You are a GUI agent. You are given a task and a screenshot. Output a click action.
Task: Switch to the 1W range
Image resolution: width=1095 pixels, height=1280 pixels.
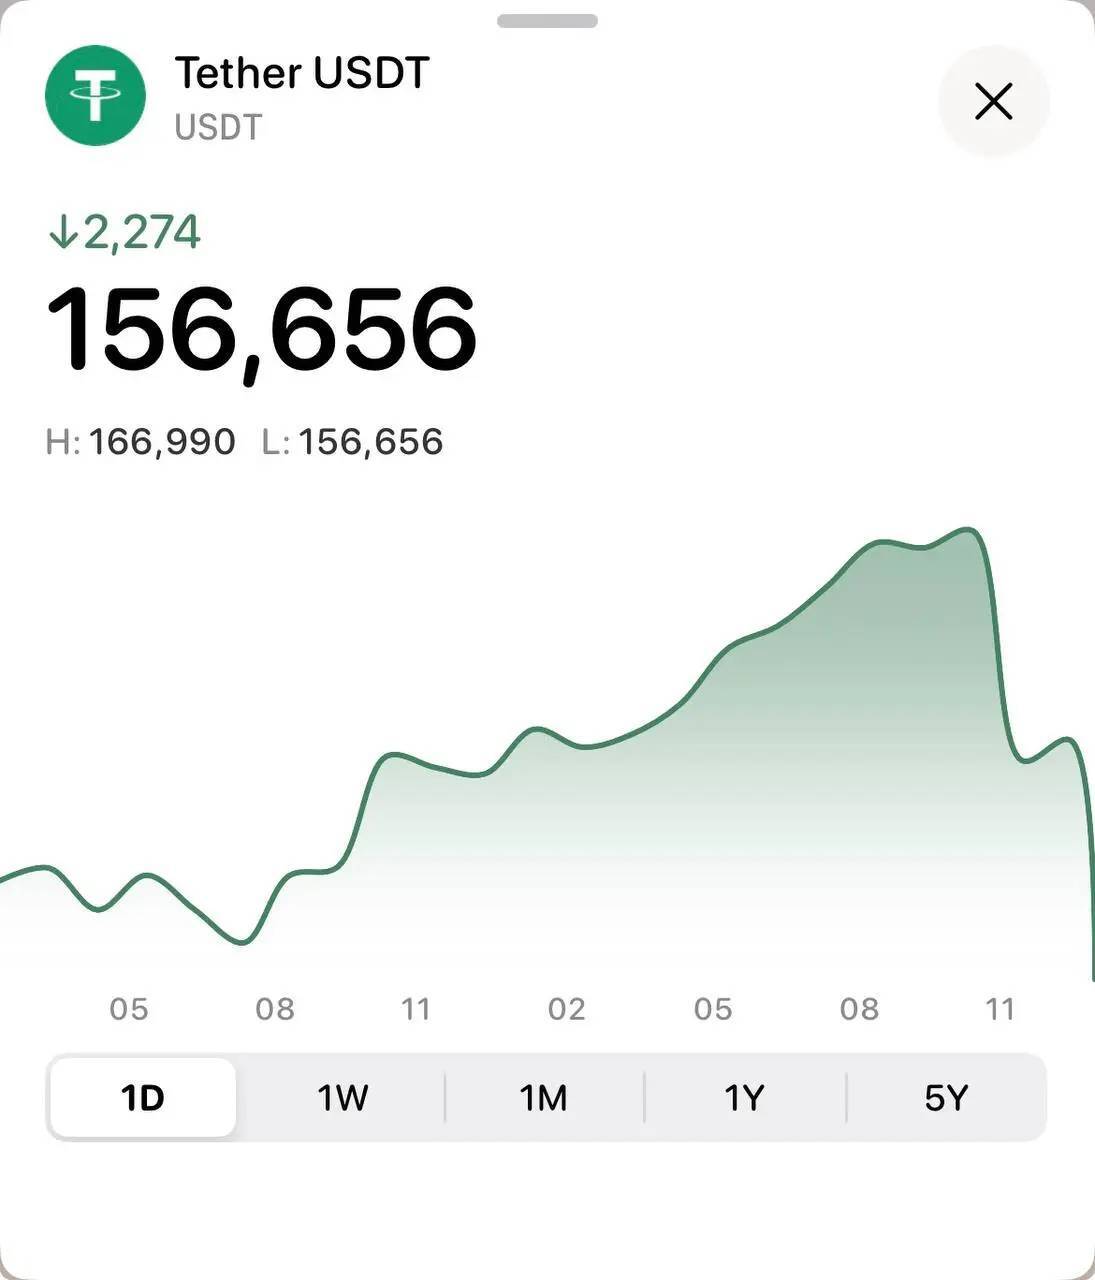[343, 1098]
